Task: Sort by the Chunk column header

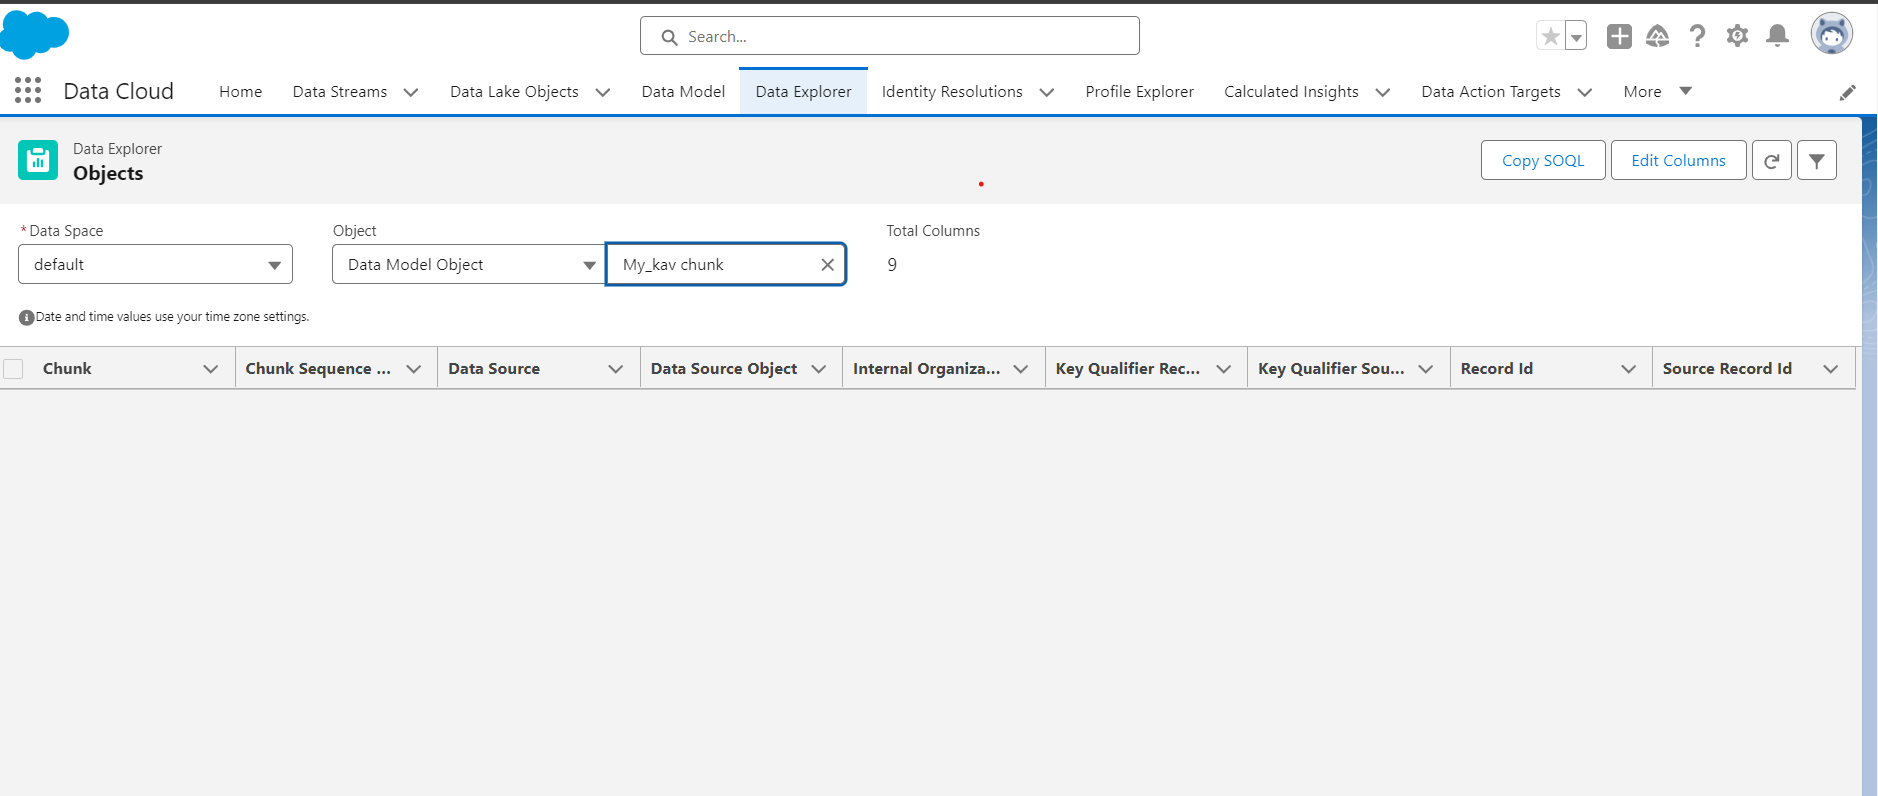Action: (67, 369)
